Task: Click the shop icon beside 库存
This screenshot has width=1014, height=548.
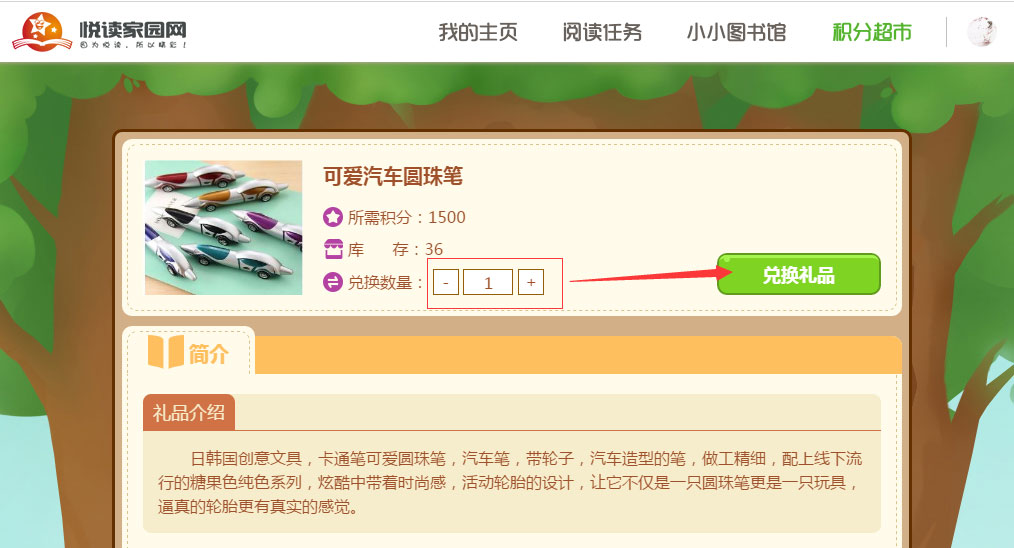Action: (x=332, y=249)
